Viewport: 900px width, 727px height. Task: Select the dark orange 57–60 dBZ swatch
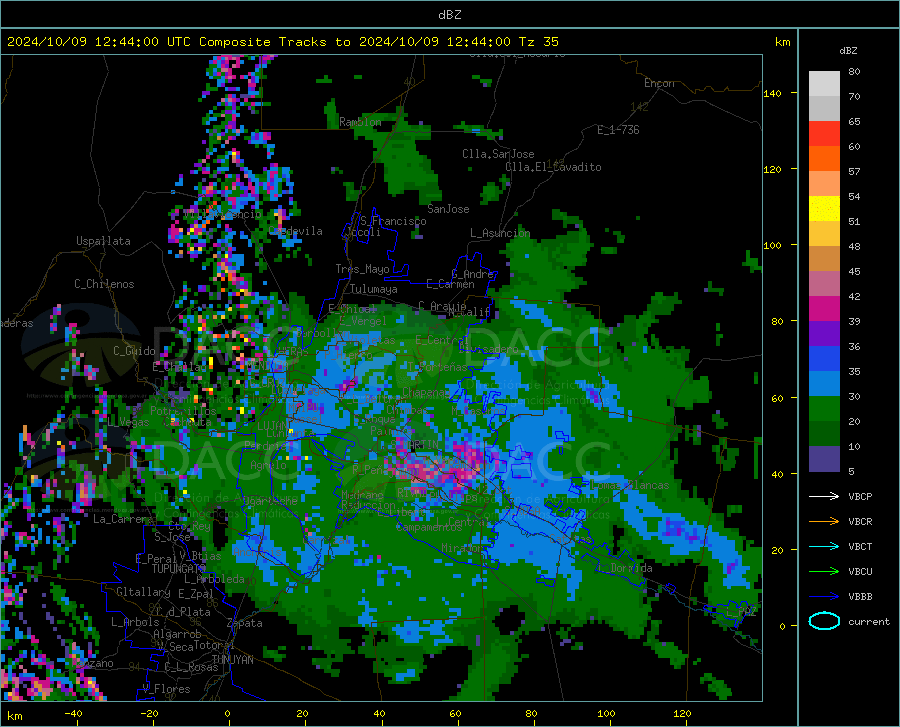coord(824,159)
